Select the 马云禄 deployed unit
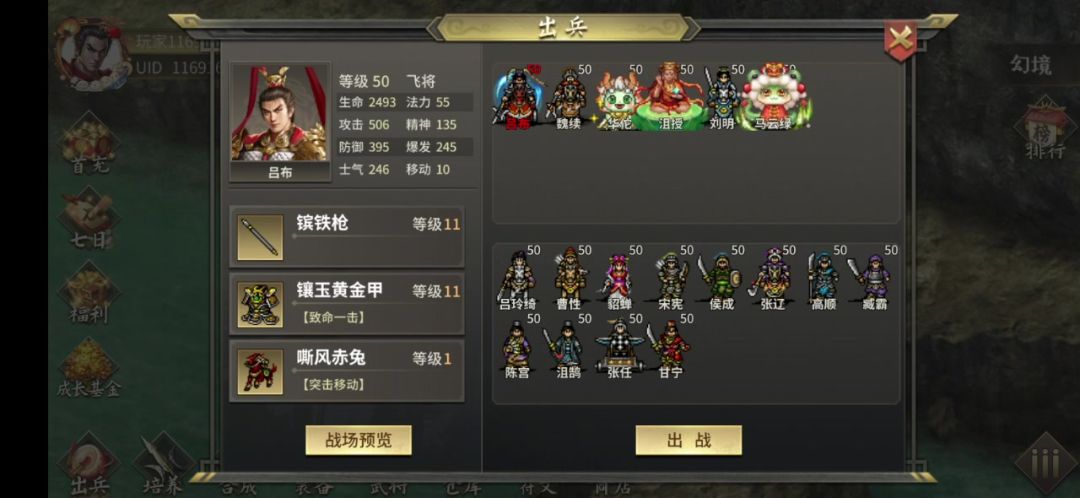This screenshot has height=498, width=1080. point(776,97)
